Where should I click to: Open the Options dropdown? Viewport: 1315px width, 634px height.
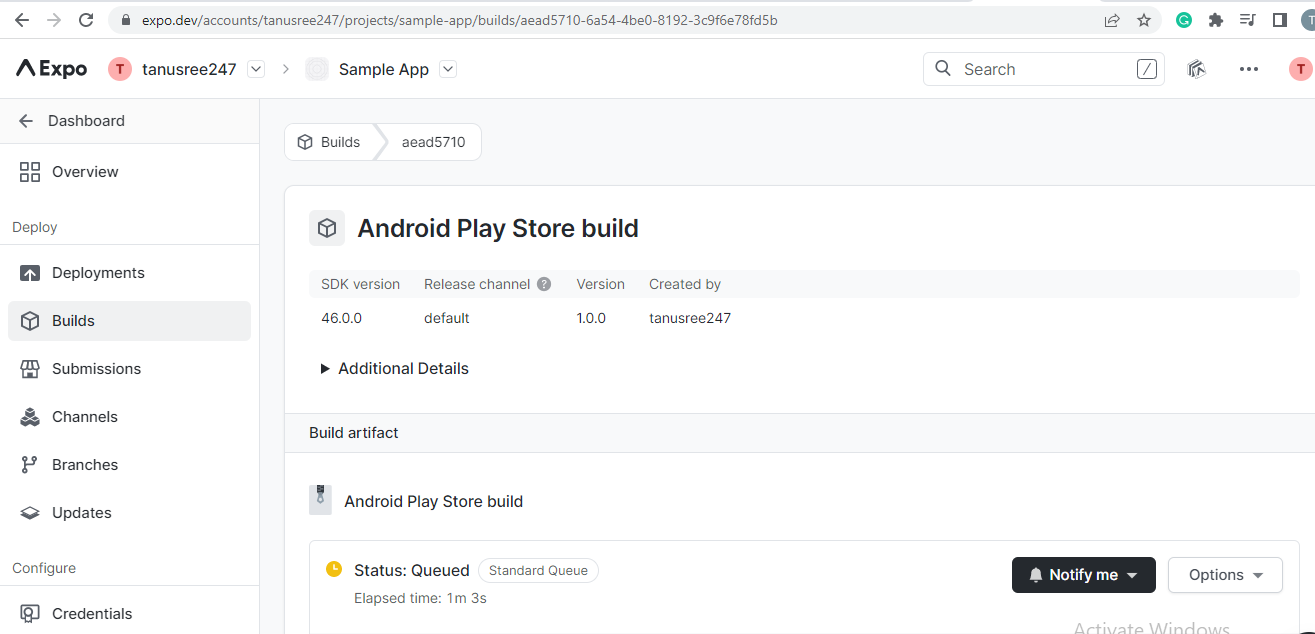1225,575
